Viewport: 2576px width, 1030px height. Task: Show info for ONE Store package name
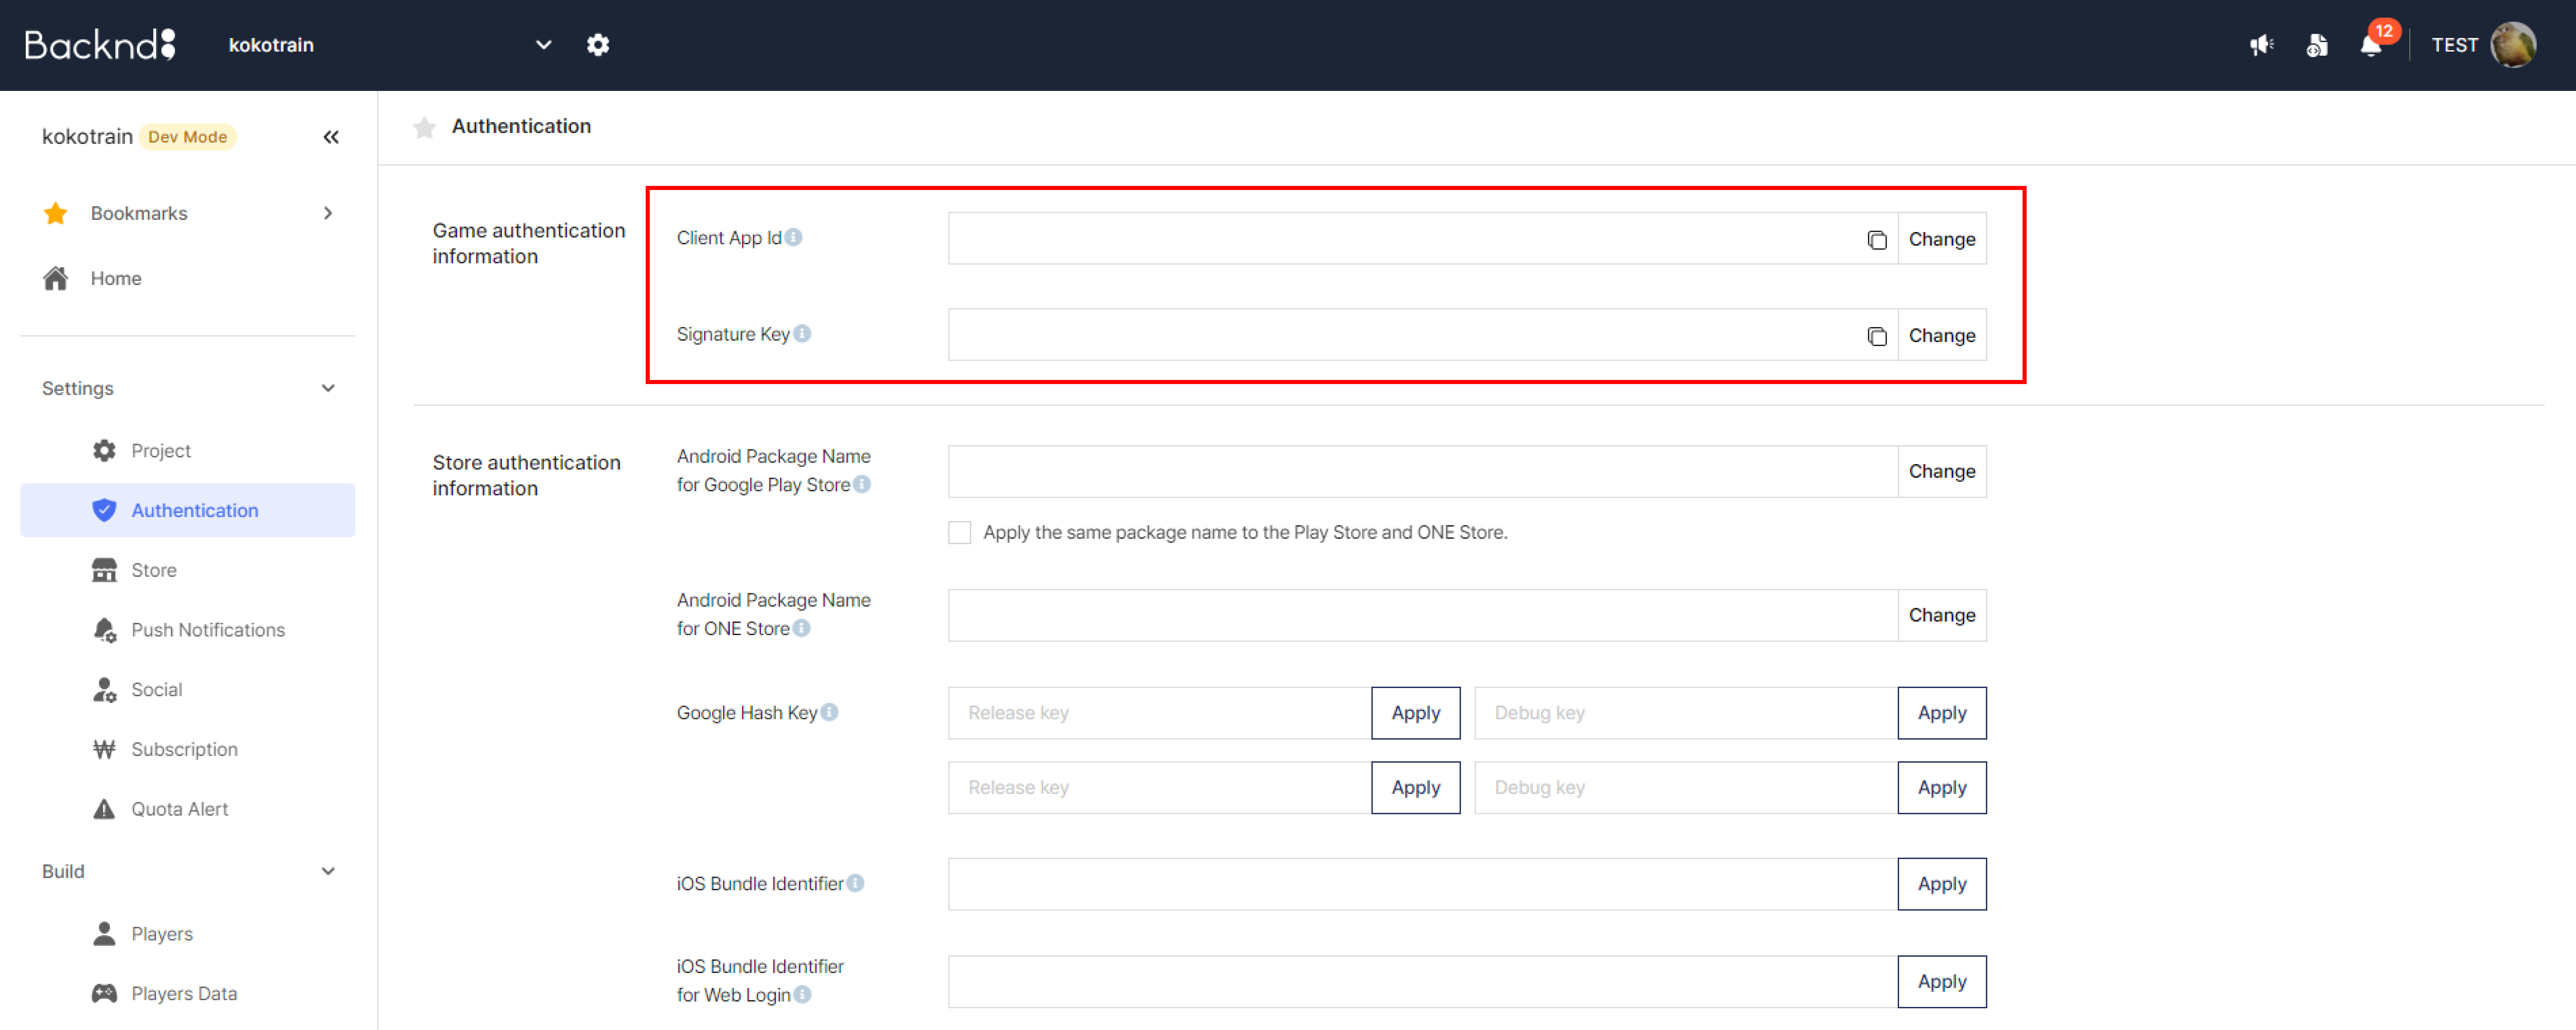pos(801,628)
